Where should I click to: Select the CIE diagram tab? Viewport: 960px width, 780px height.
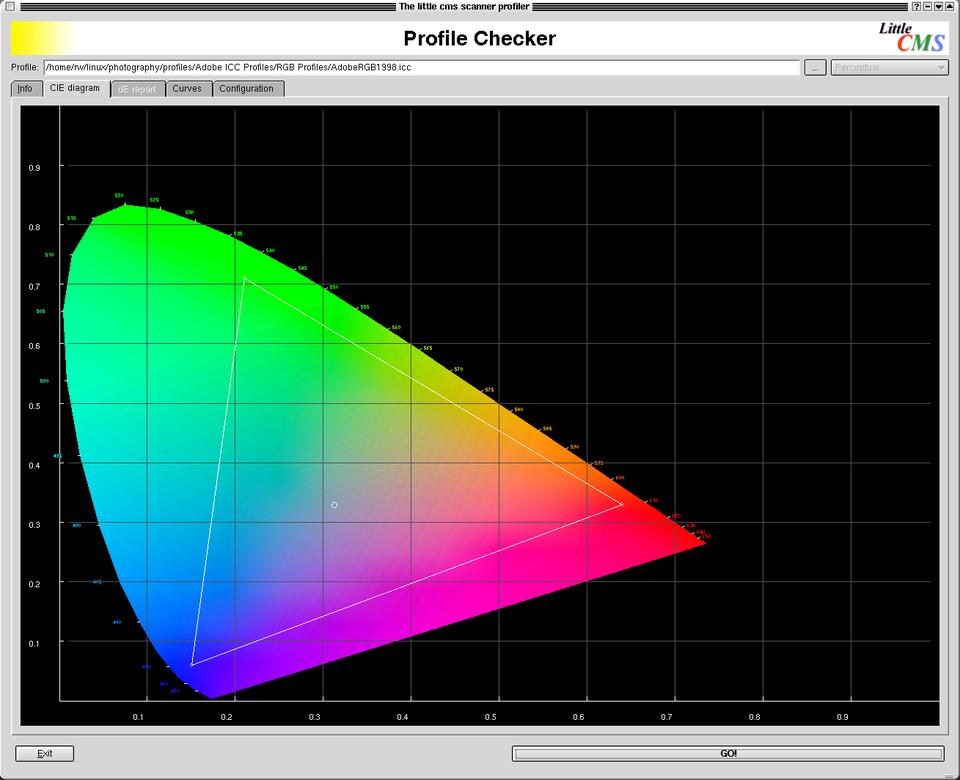[75, 89]
